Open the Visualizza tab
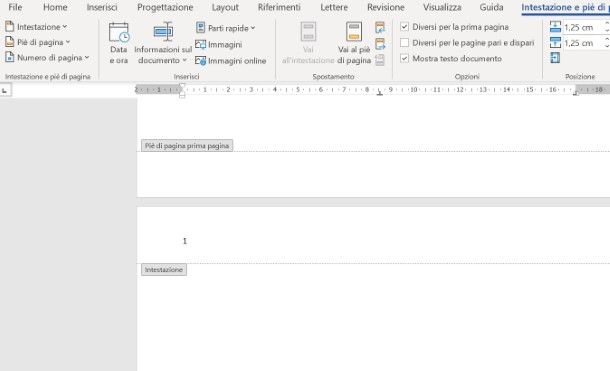 (442, 7)
